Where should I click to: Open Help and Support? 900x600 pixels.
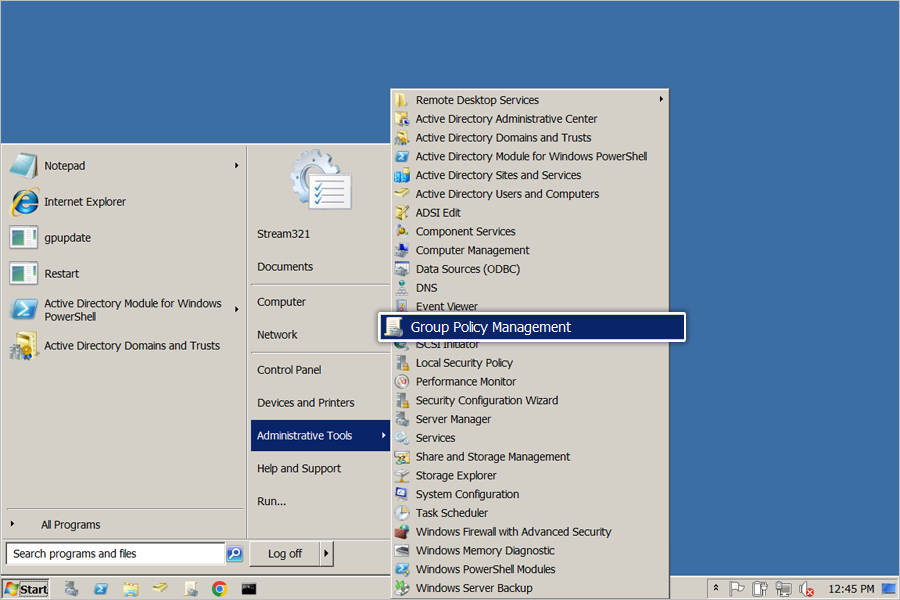click(298, 469)
